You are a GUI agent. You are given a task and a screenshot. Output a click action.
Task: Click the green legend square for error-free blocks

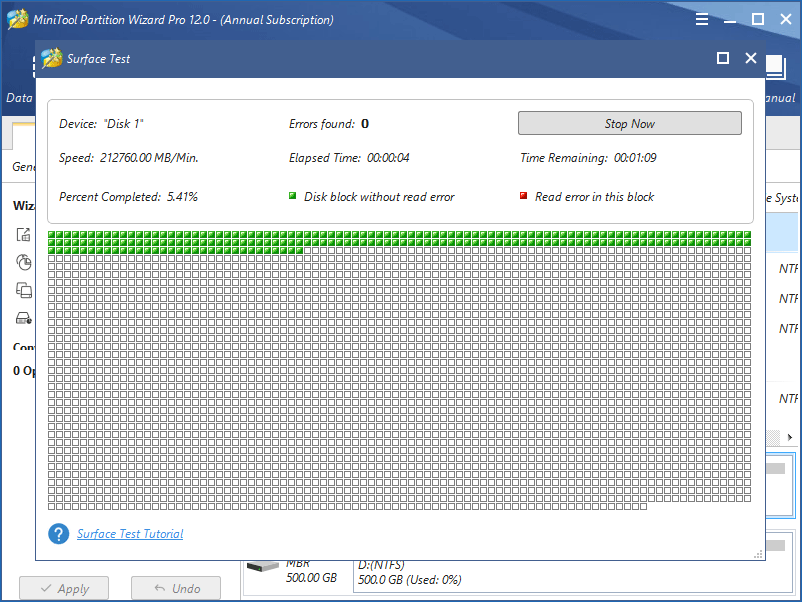point(293,196)
